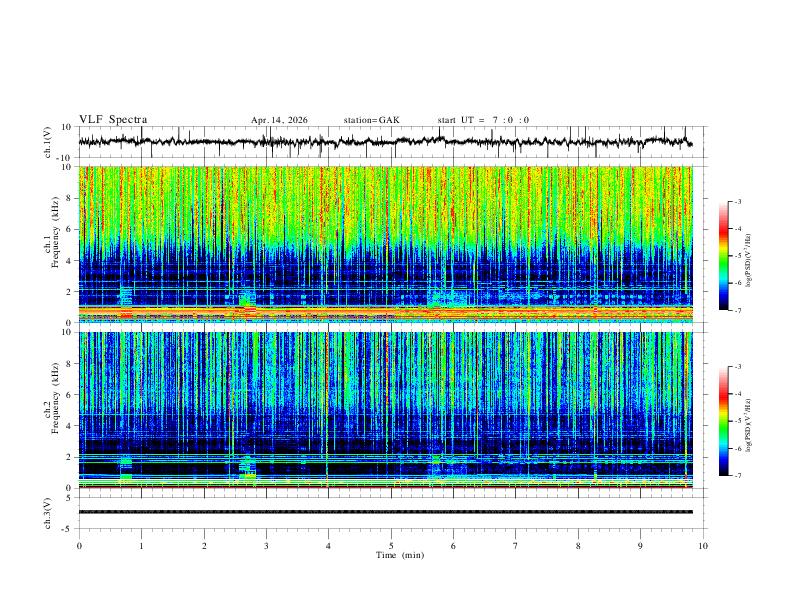Click the "8" kHz tick of ch.1 spectrogram
Image resolution: width=792 pixels, height=612 pixels.
[x=69, y=198]
